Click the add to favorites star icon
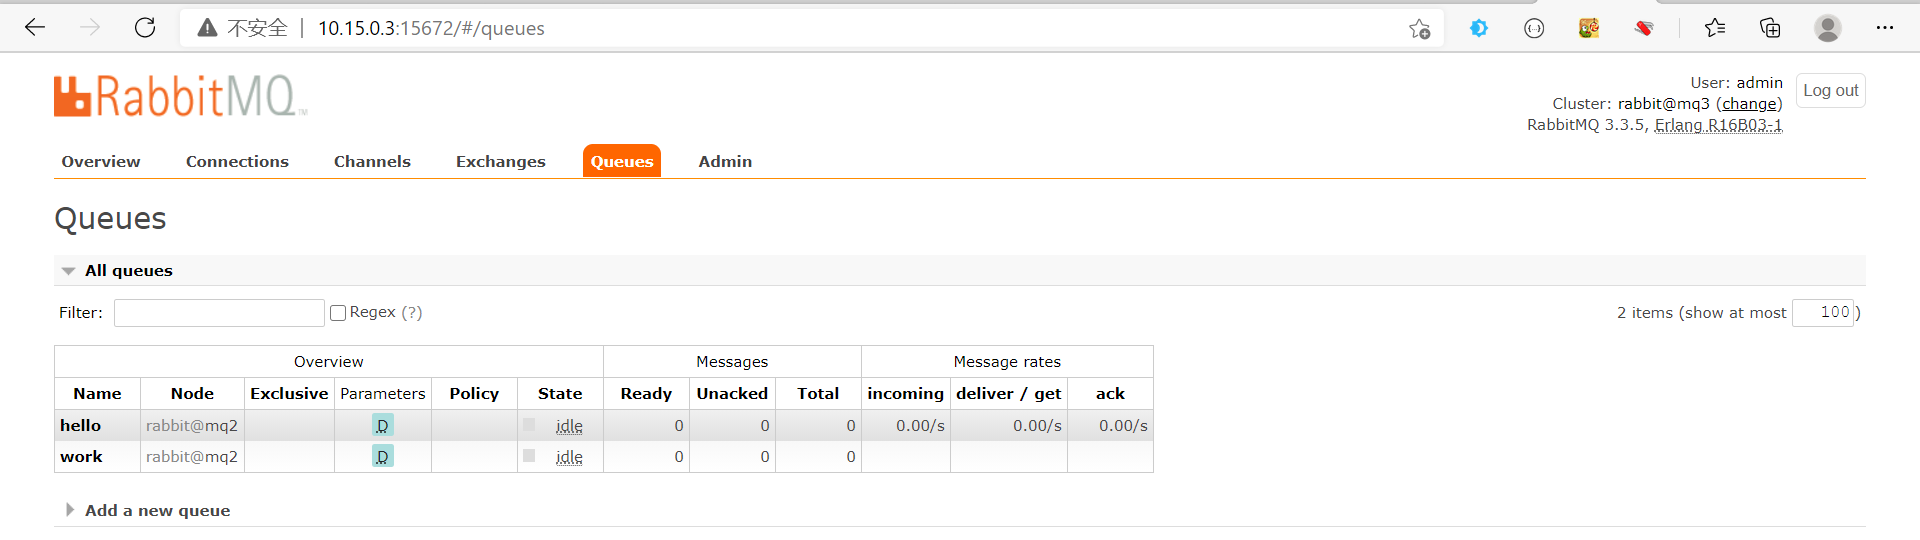 coord(1419,29)
